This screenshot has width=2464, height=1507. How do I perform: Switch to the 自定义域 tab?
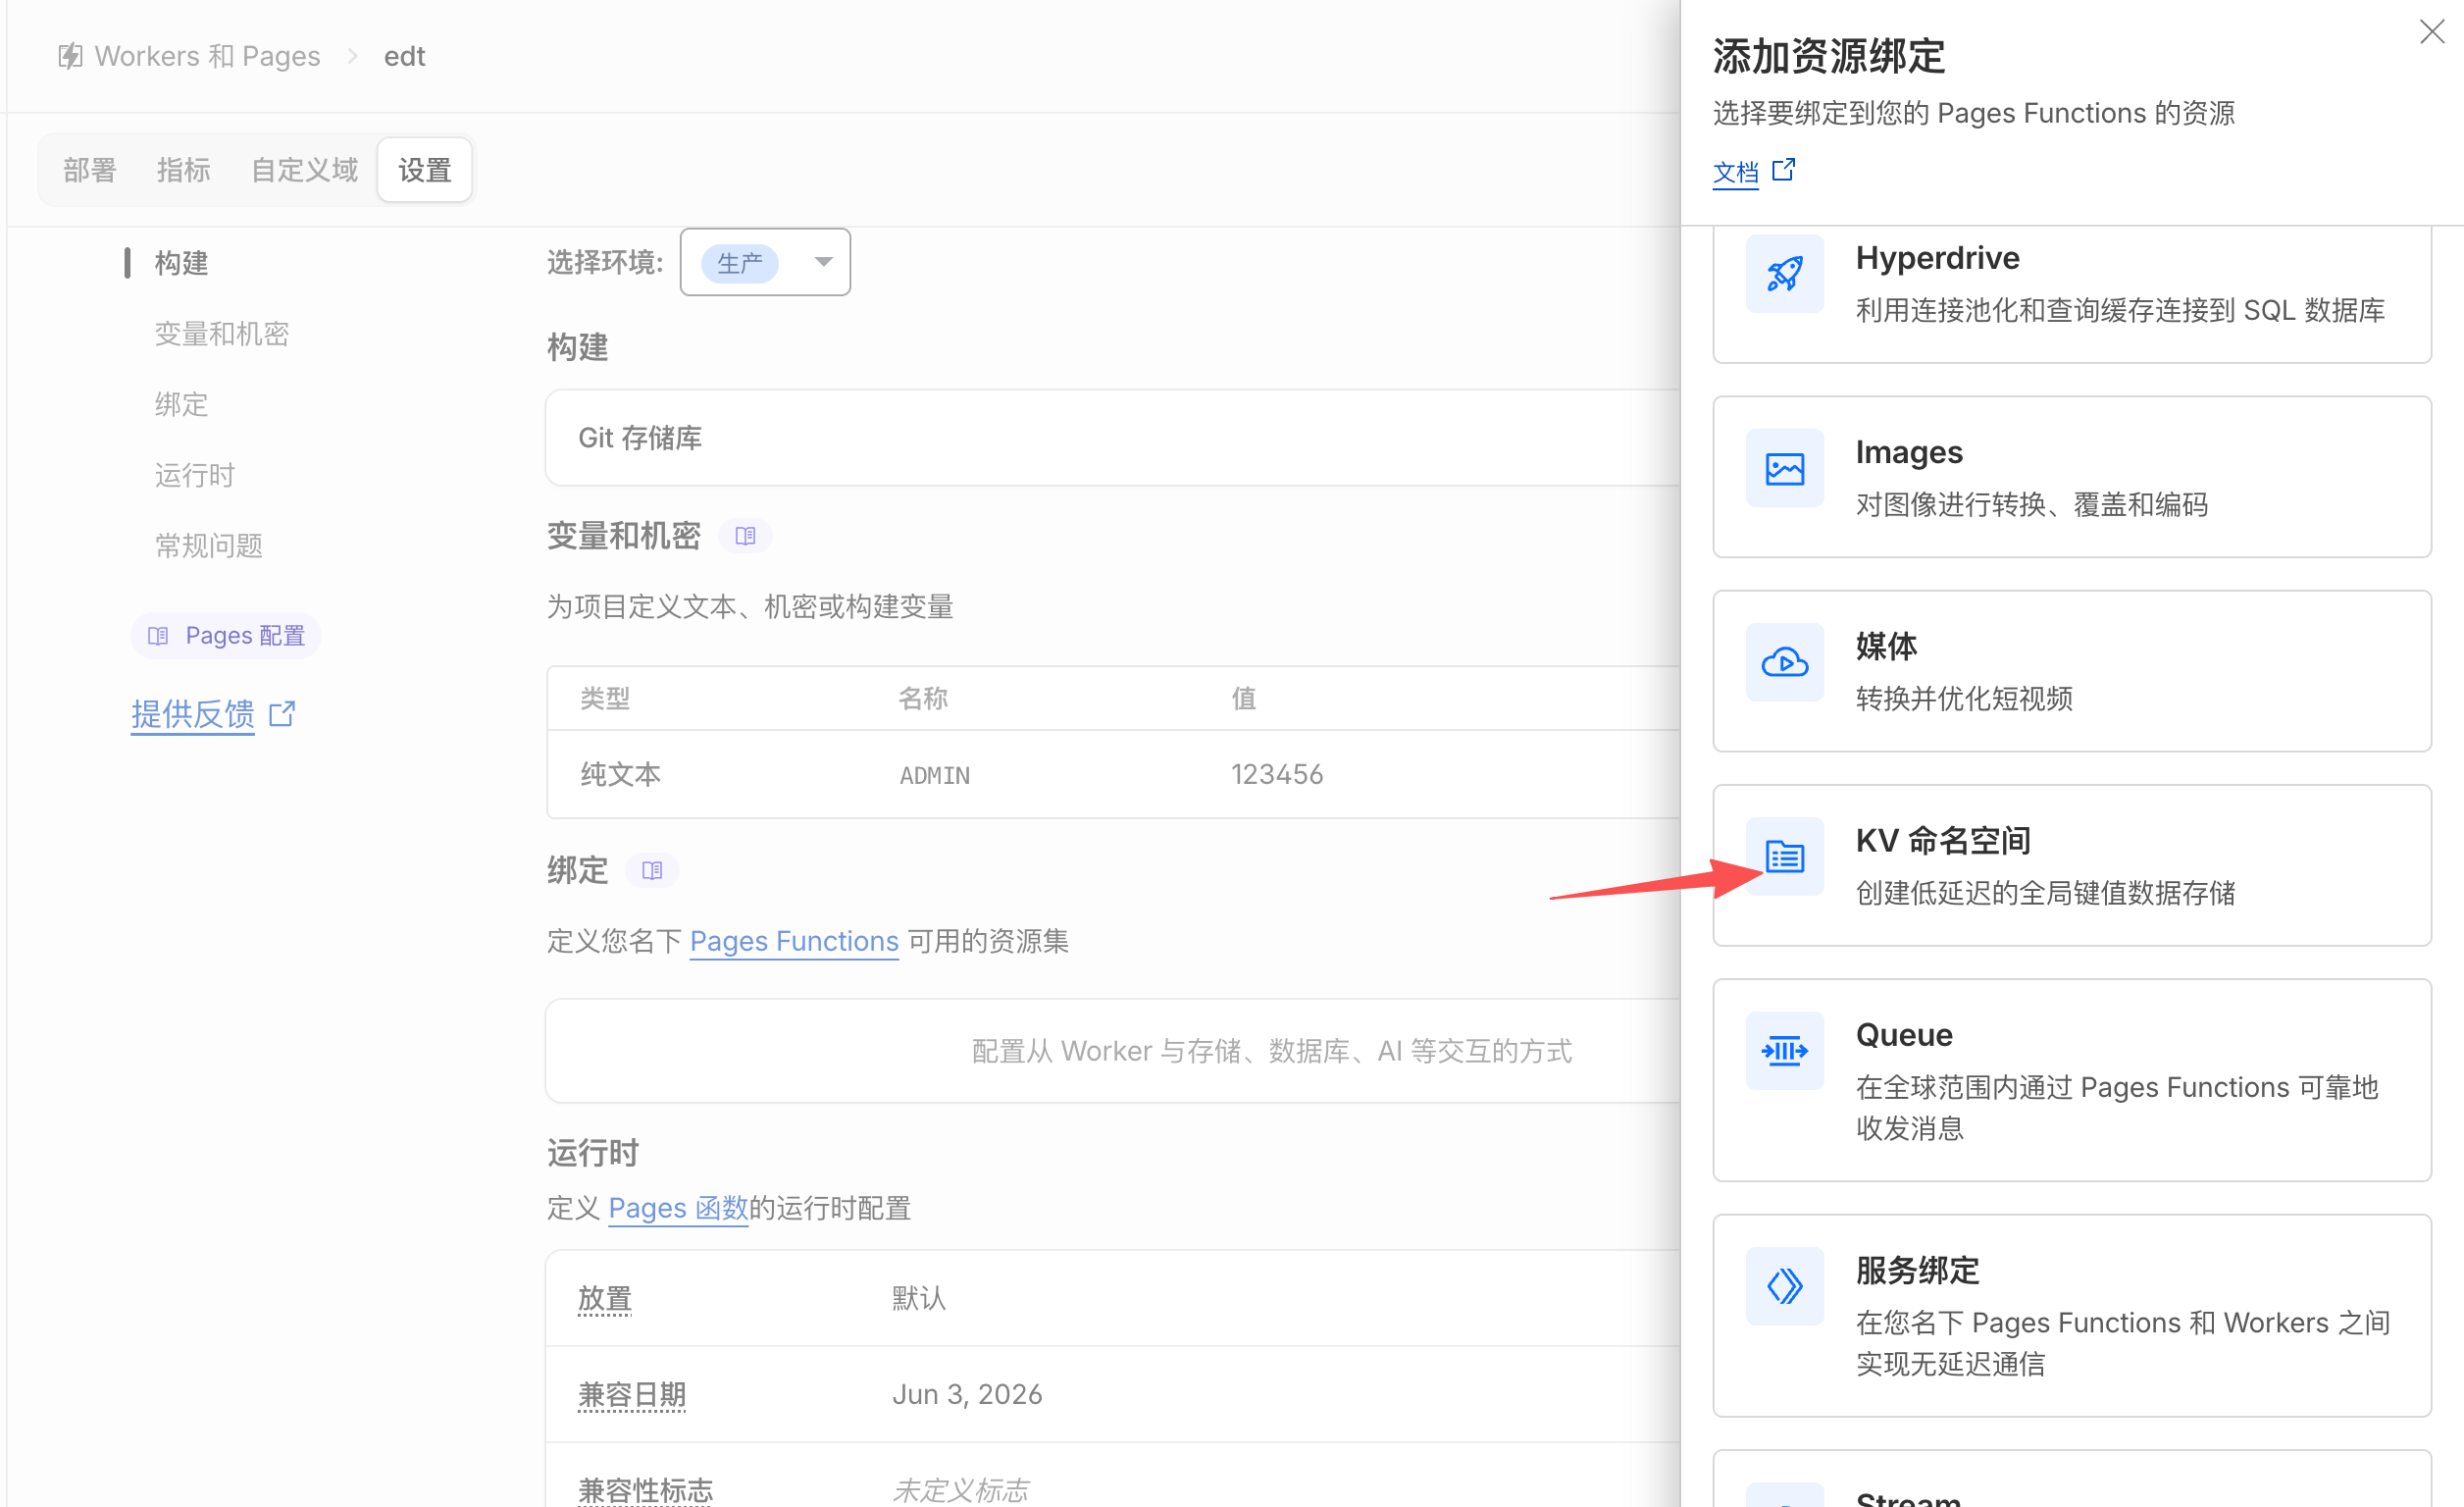click(x=304, y=170)
